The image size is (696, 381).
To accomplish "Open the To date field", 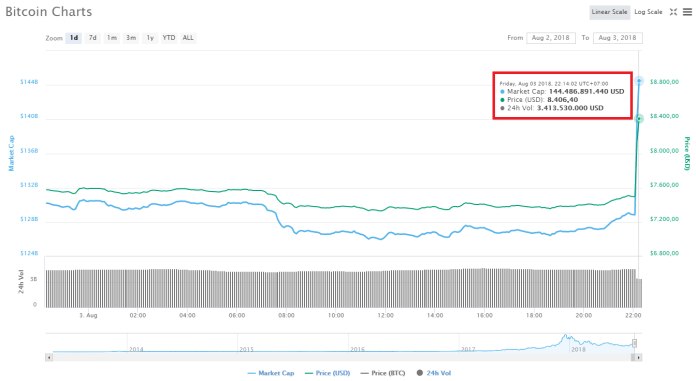I will [617, 38].
